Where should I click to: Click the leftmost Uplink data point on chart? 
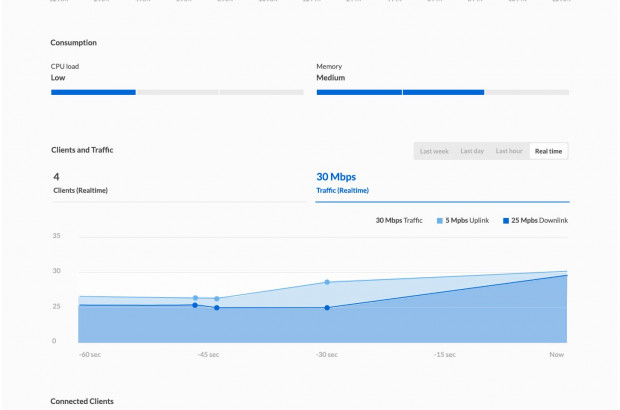195,298
